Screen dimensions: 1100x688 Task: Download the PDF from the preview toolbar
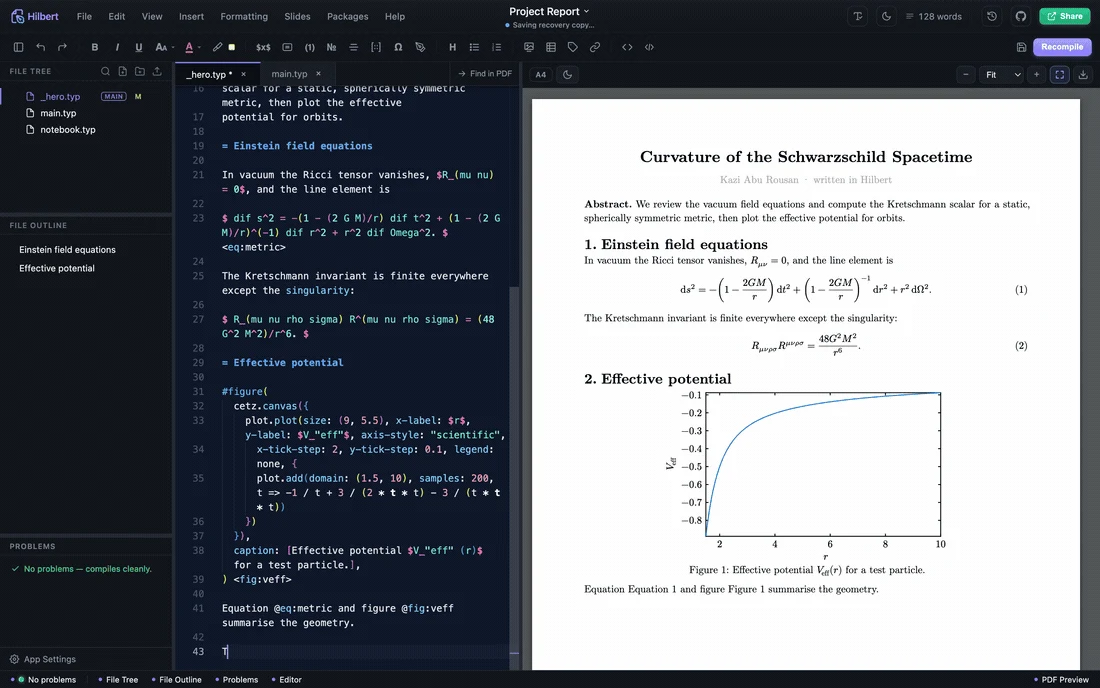[x=1083, y=74]
